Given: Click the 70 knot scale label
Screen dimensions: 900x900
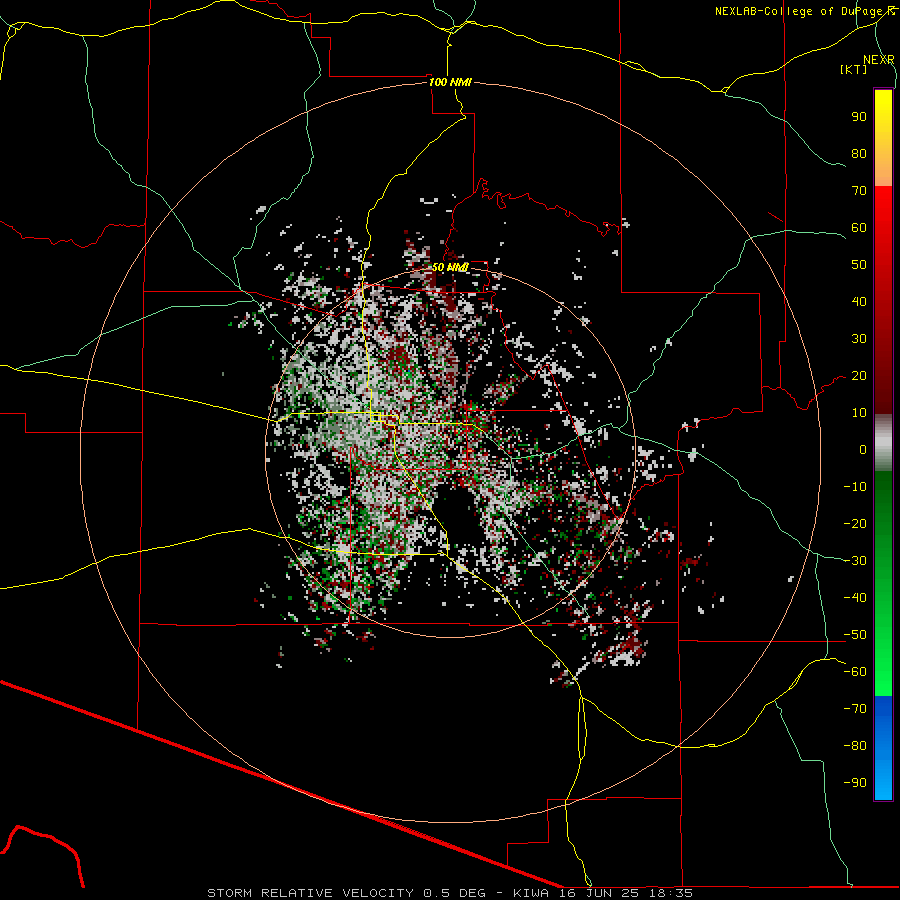Looking at the screenshot, I should pyautogui.click(x=859, y=191).
